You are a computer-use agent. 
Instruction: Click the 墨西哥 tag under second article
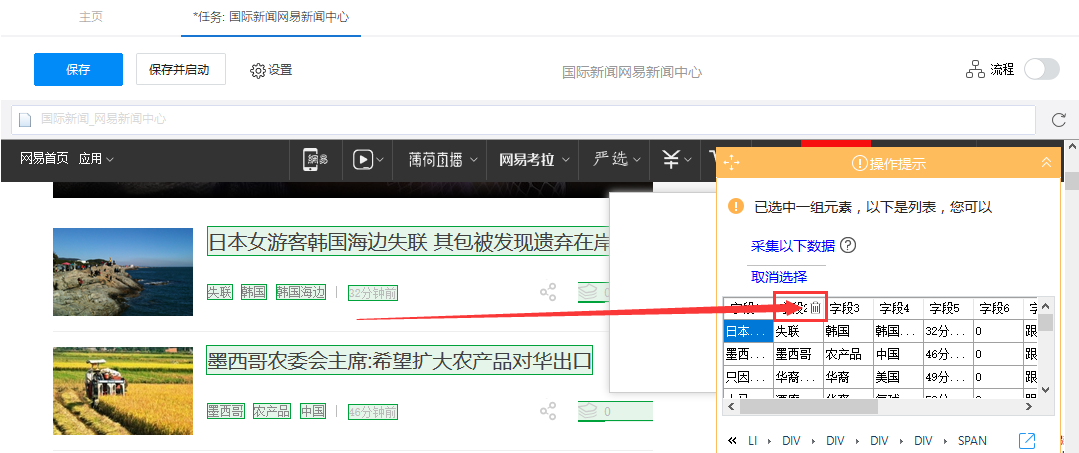tap(226, 412)
